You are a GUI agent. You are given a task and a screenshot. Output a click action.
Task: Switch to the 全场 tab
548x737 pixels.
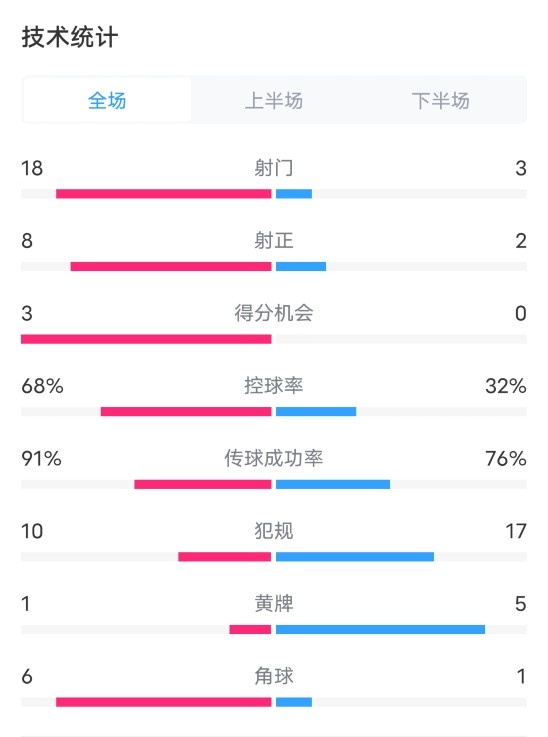[x=107, y=100]
